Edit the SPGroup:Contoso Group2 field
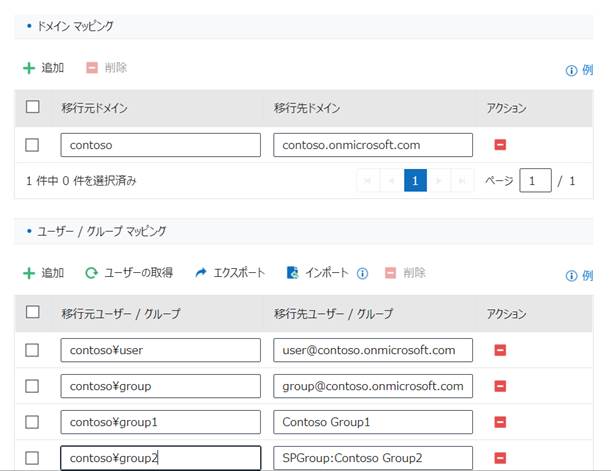This screenshot has width=611, height=471. [x=373, y=458]
